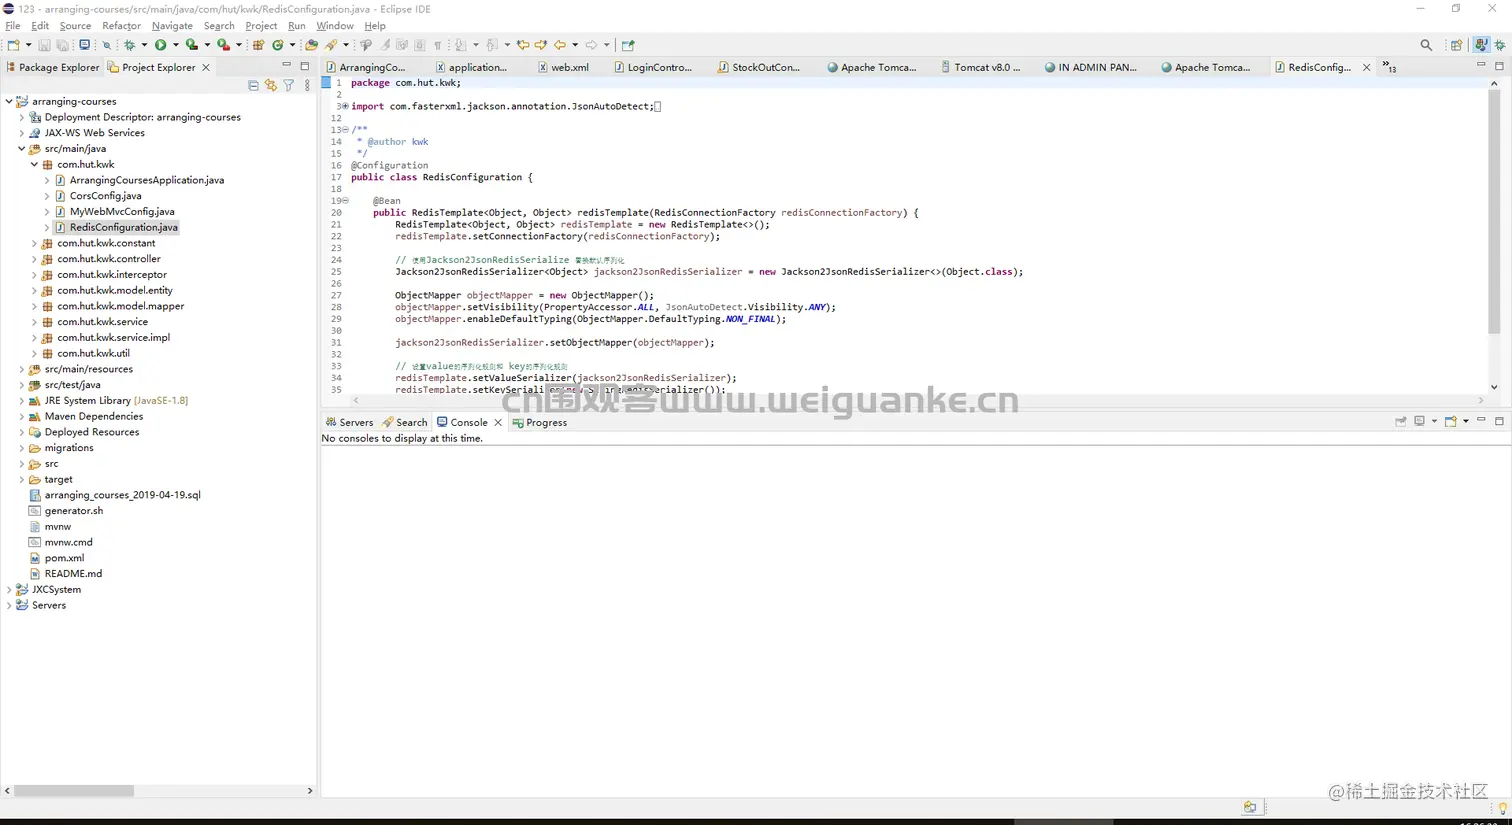Screen dimensions: 1512x825
Task: Click Collapse All icon in Project Explorer
Action: click(x=253, y=86)
